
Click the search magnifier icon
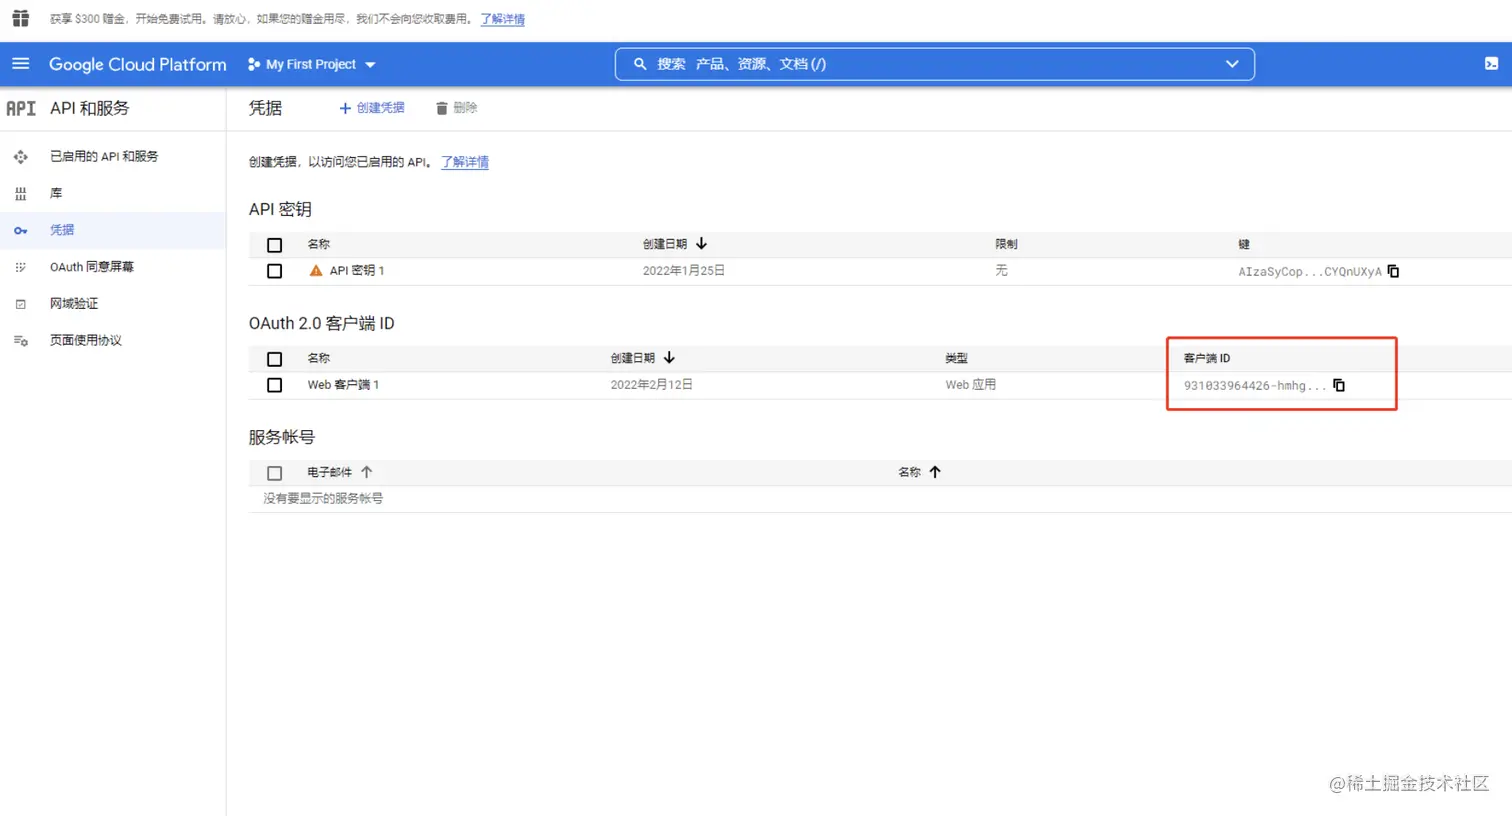(640, 64)
